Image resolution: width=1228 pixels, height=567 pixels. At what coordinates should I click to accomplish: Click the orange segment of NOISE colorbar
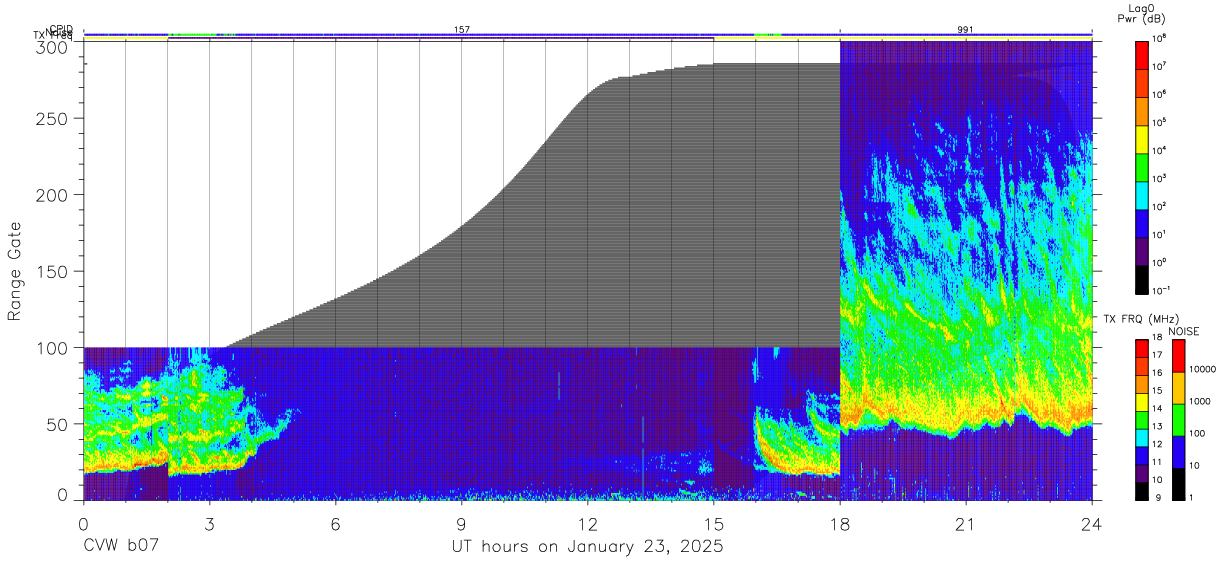click(1178, 388)
